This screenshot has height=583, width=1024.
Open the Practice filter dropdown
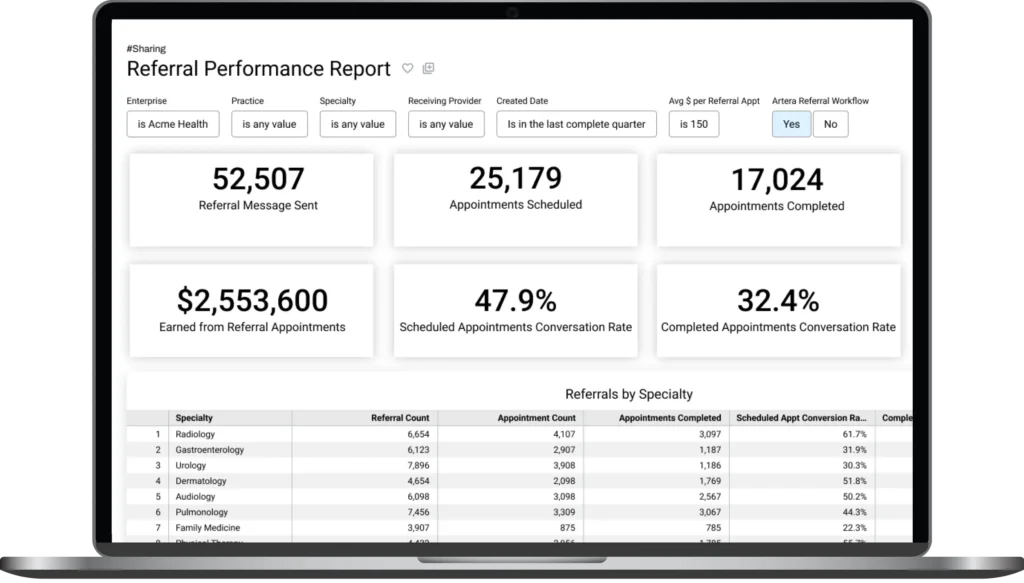(x=269, y=124)
